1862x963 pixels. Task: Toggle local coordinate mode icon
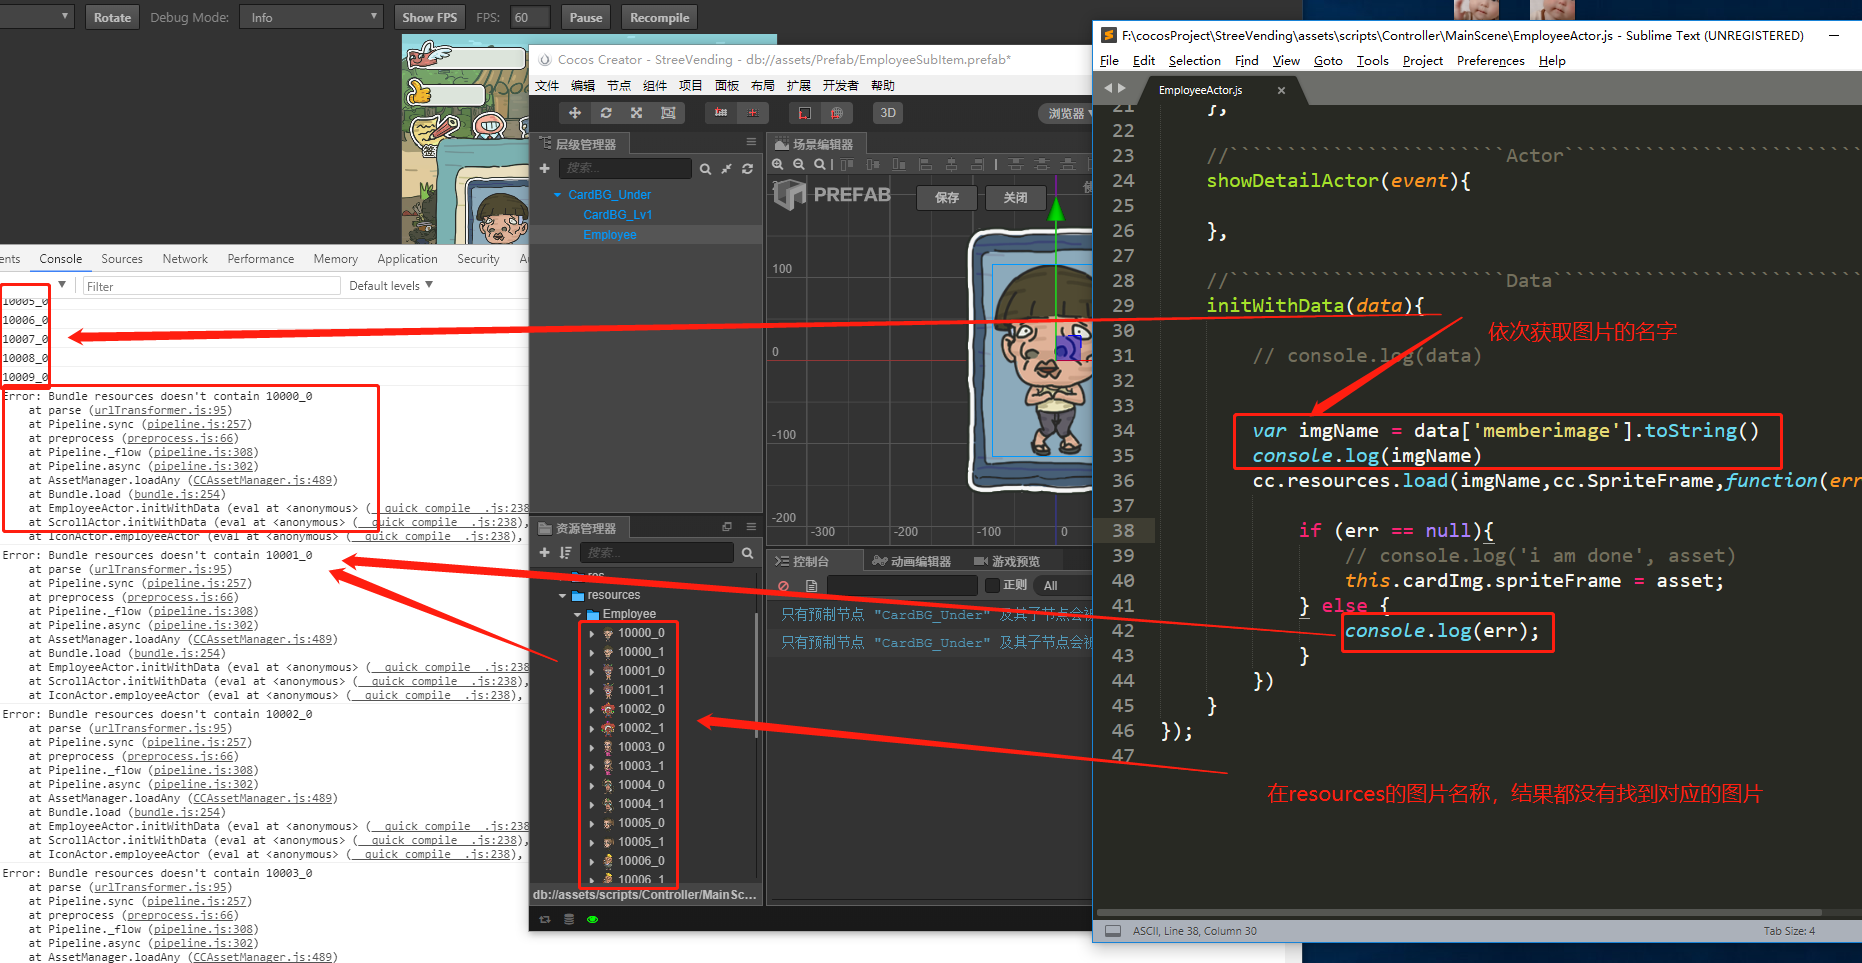pyautogui.click(x=805, y=113)
